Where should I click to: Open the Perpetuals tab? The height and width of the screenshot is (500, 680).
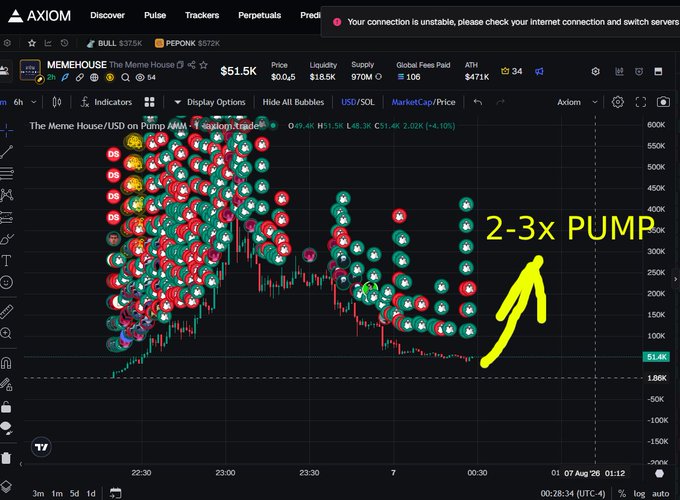click(259, 15)
